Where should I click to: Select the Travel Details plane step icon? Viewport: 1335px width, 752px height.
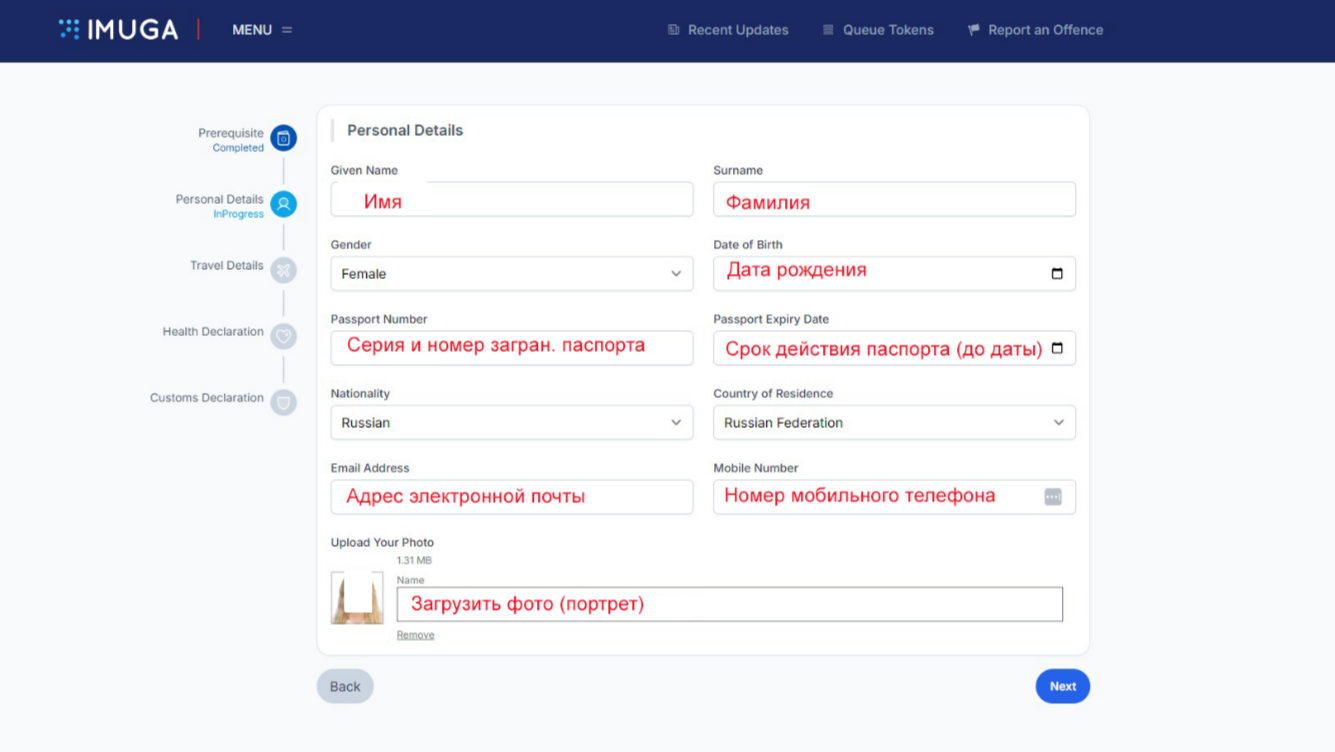point(284,270)
